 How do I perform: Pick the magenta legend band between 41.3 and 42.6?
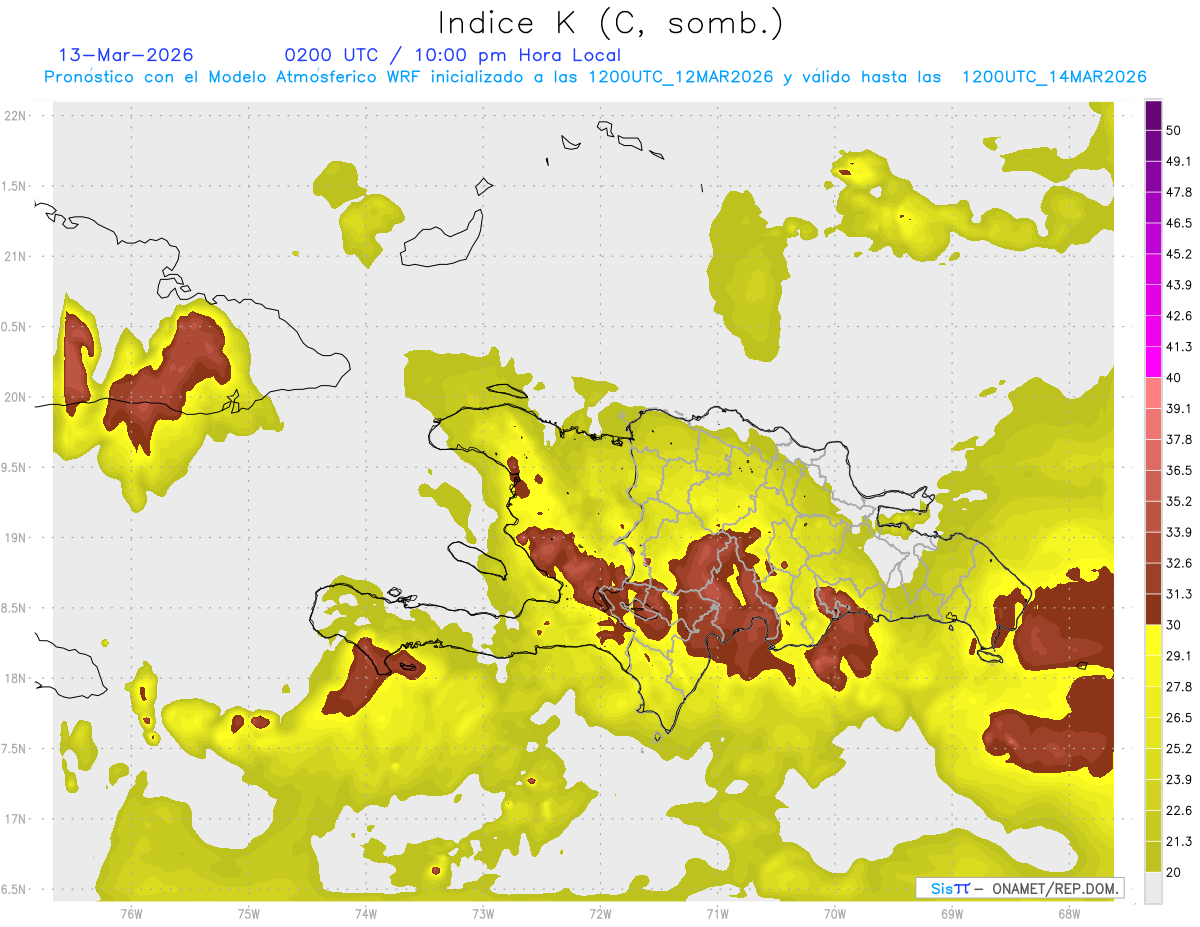coord(1153,331)
